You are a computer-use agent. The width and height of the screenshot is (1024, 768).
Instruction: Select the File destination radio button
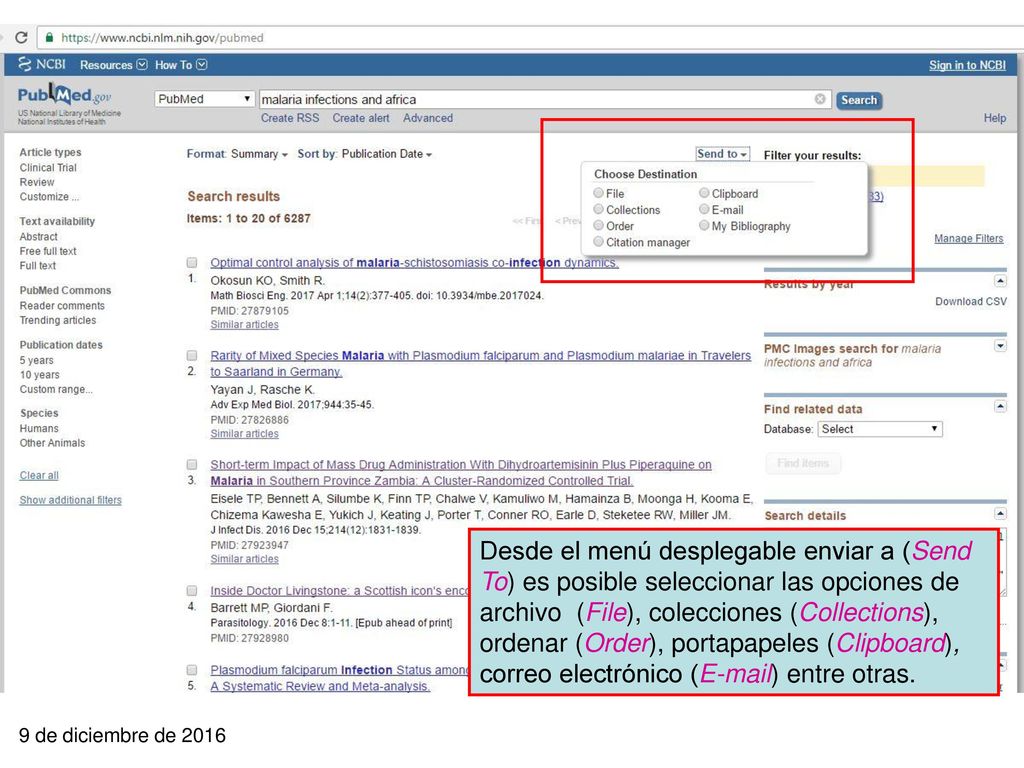[x=598, y=193]
